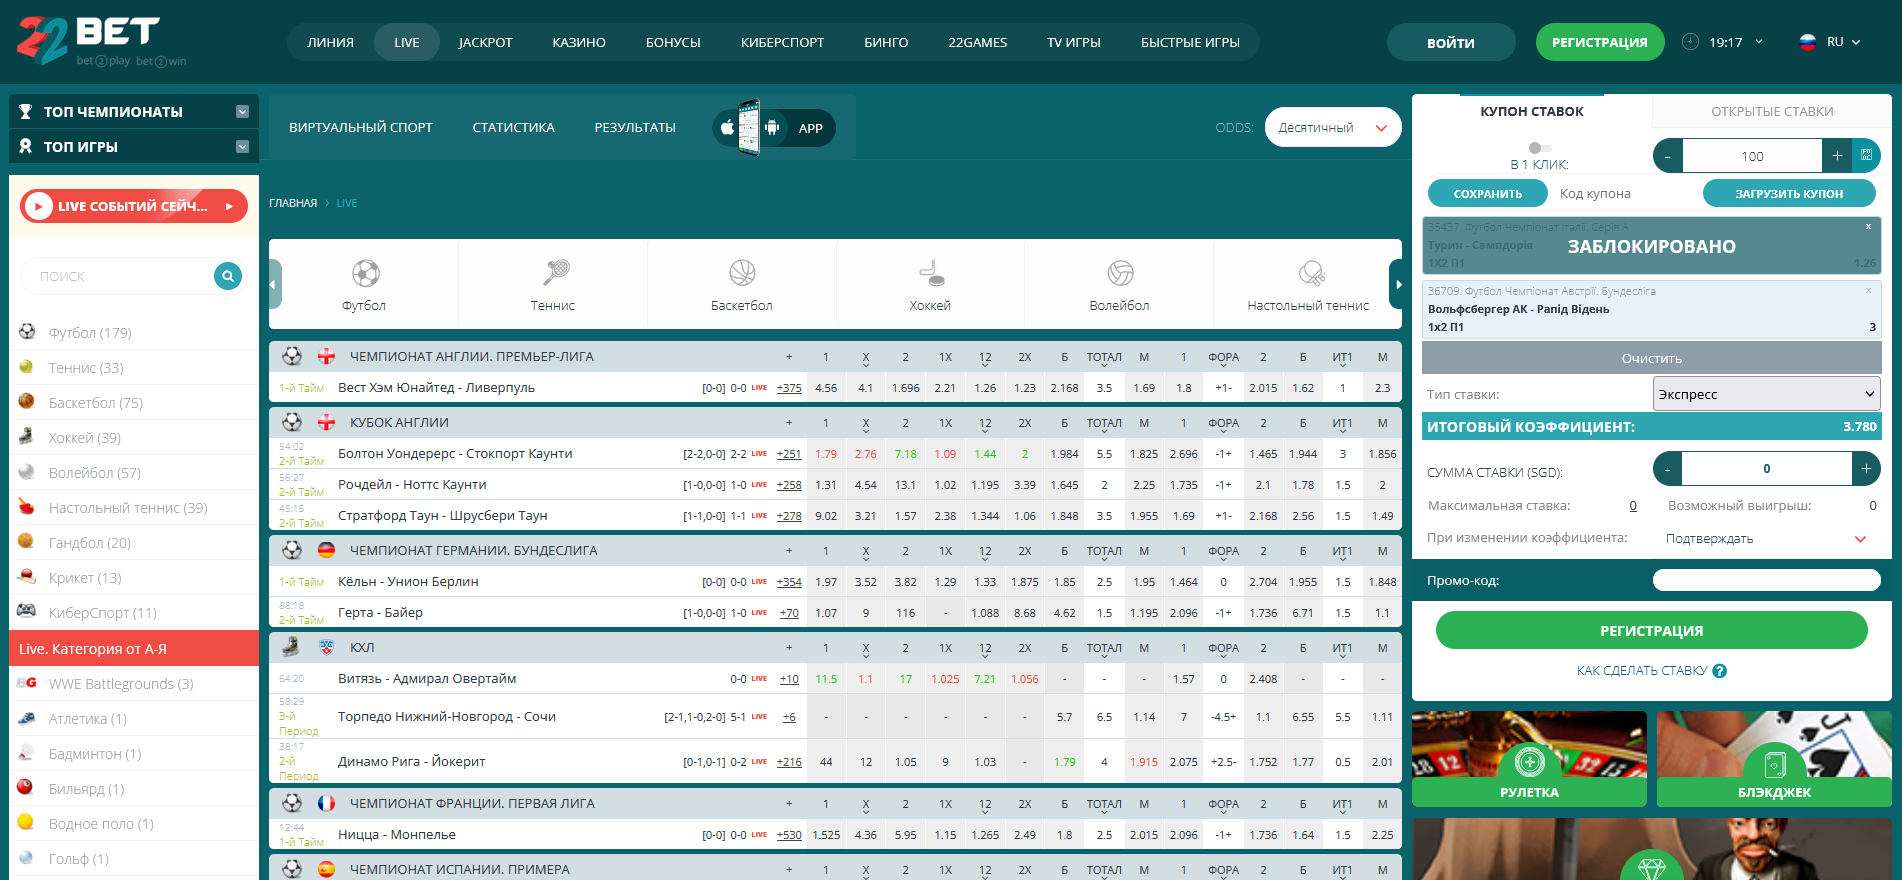Open the 'Тип ставки' Экспресс dropdown
The width and height of the screenshot is (1902, 880).
coord(1766,394)
